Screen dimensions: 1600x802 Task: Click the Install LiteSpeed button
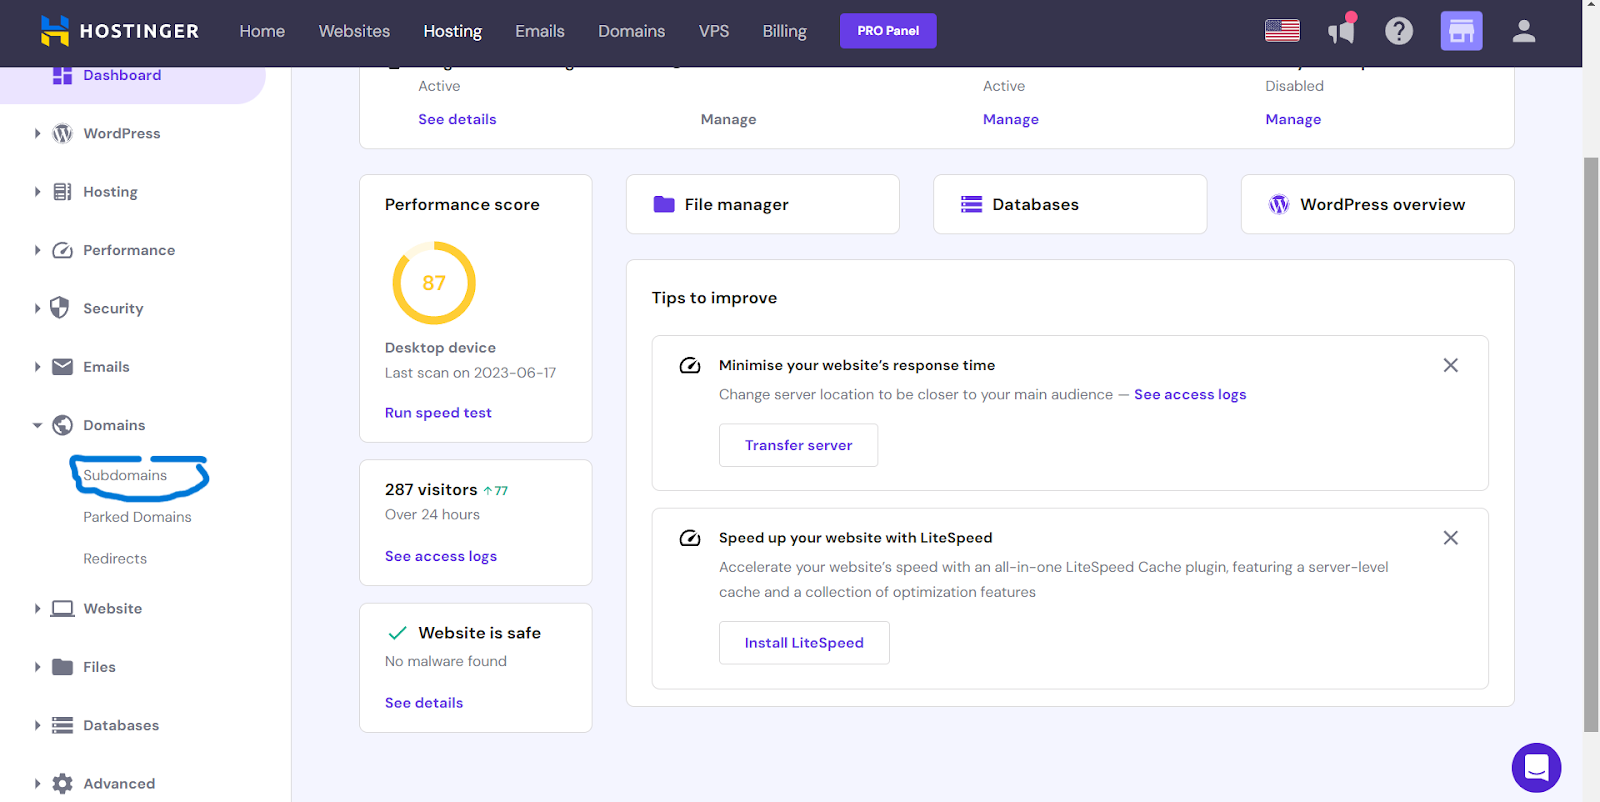pos(804,643)
